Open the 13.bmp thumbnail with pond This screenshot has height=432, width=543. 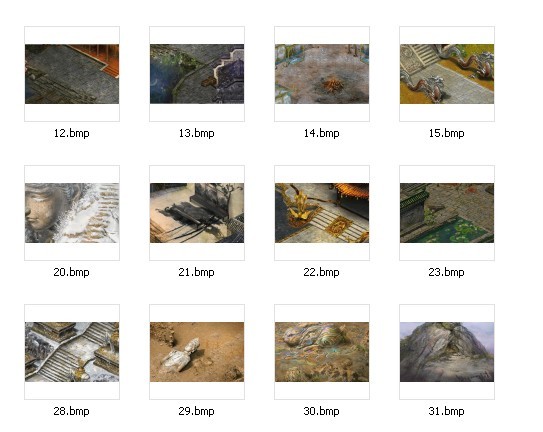(197, 74)
